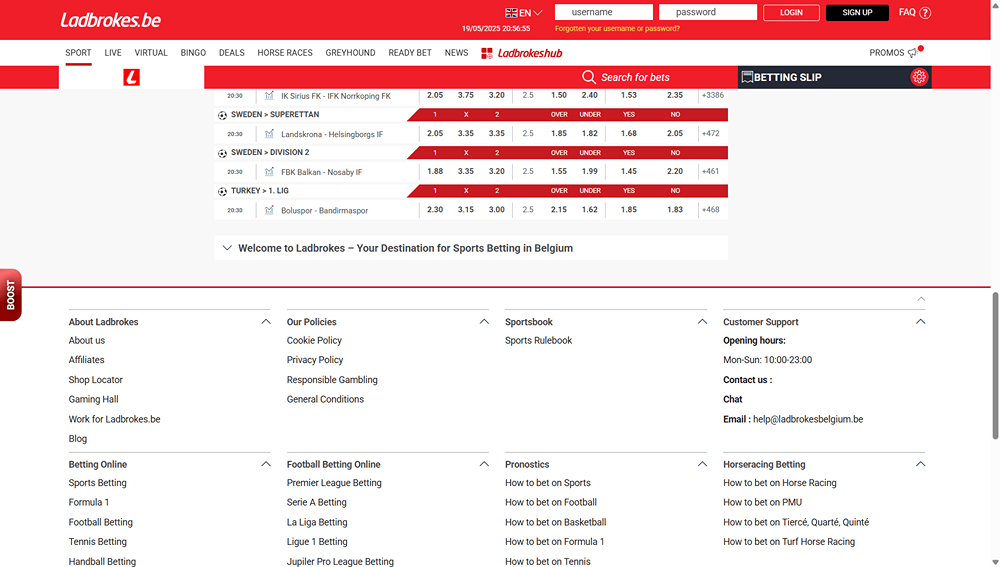Screen dimensions: 1000x567
Task: Collapse Our Policies footer section
Action: click(484, 321)
